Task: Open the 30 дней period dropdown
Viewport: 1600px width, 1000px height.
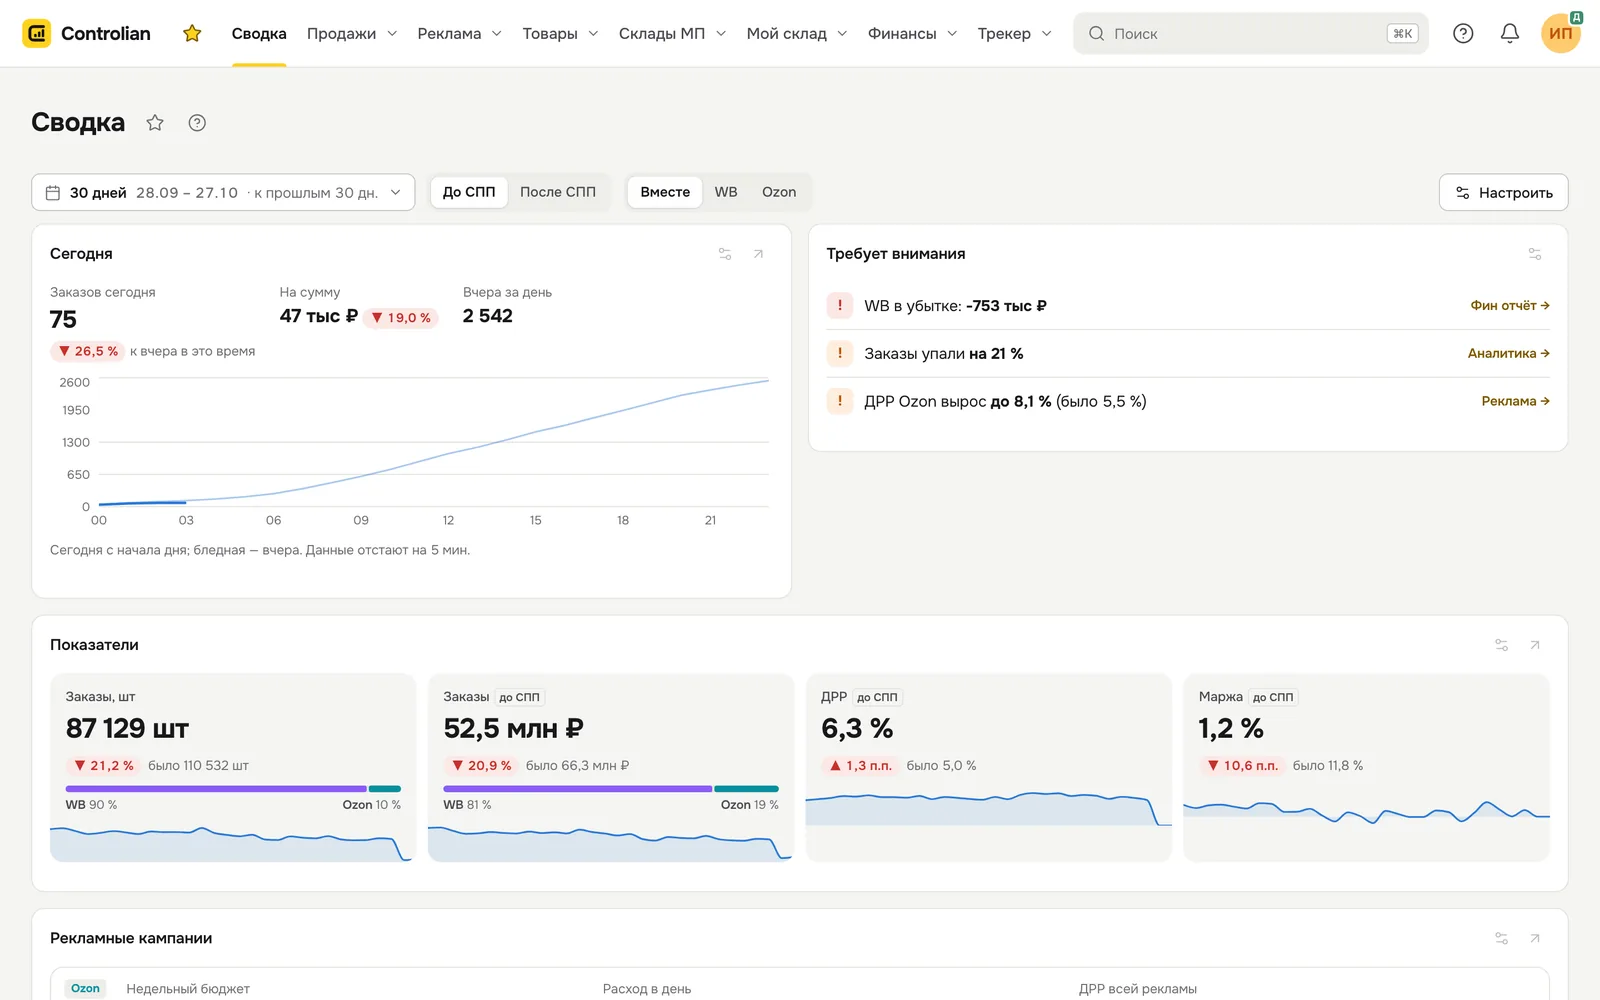Action: [x=223, y=193]
